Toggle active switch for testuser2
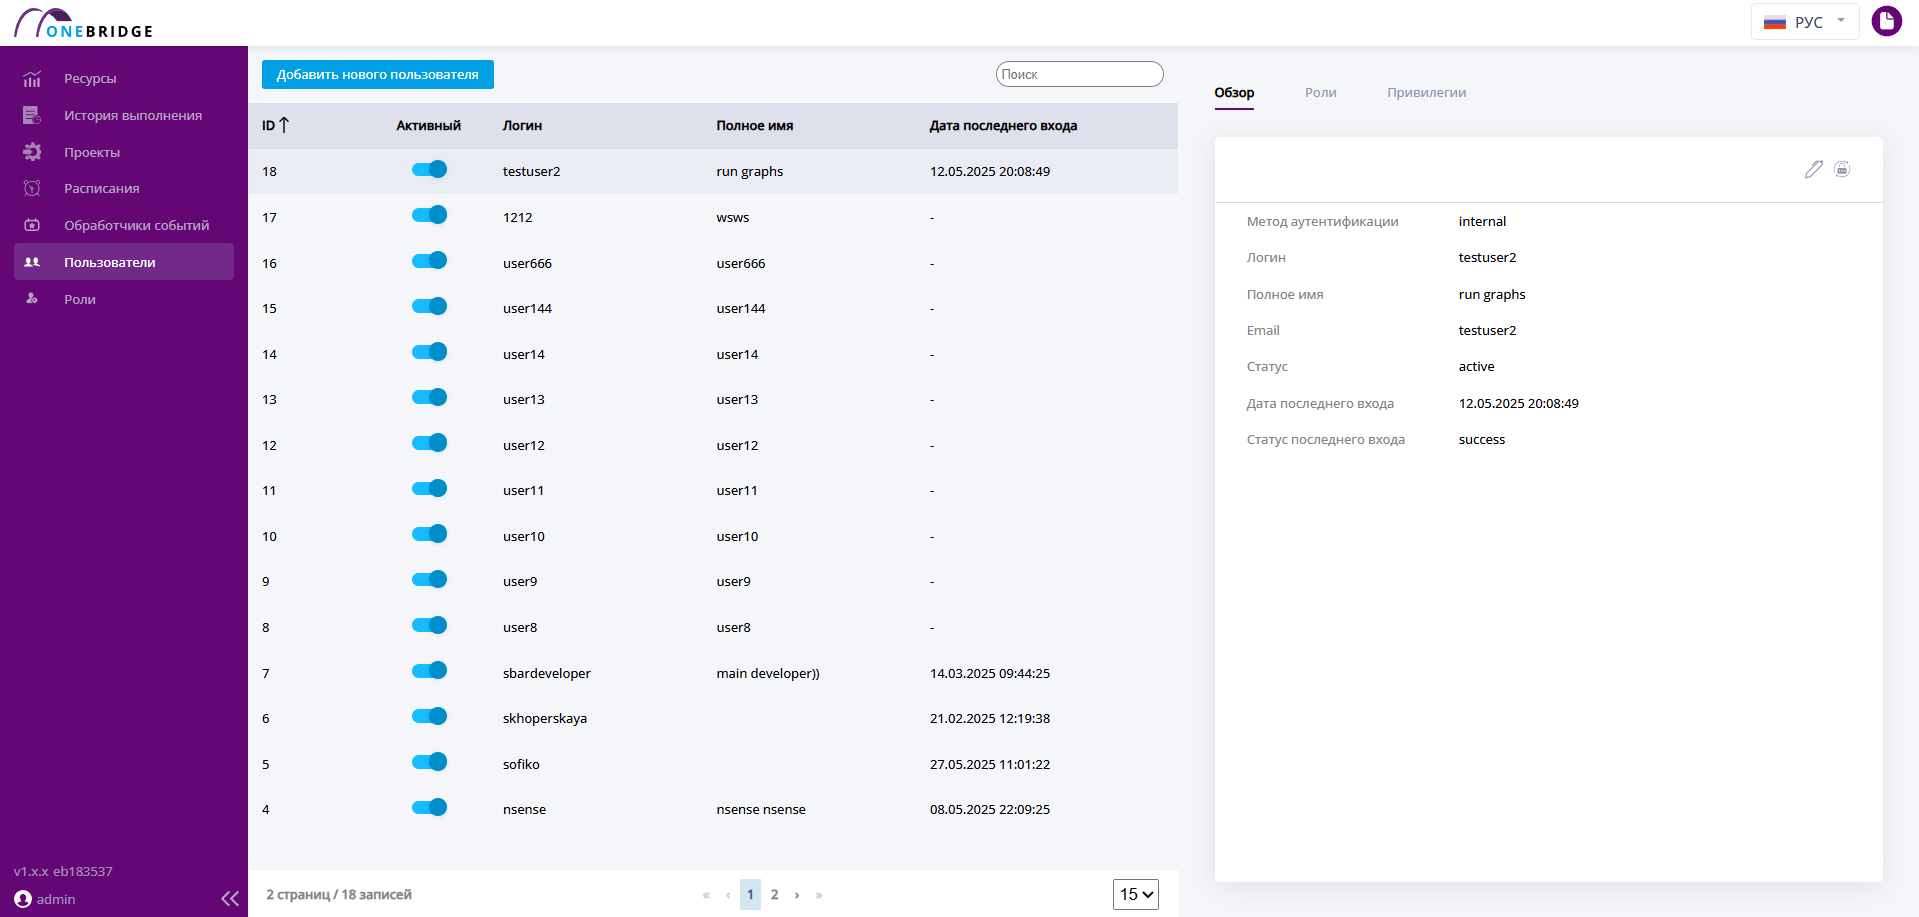 [429, 170]
